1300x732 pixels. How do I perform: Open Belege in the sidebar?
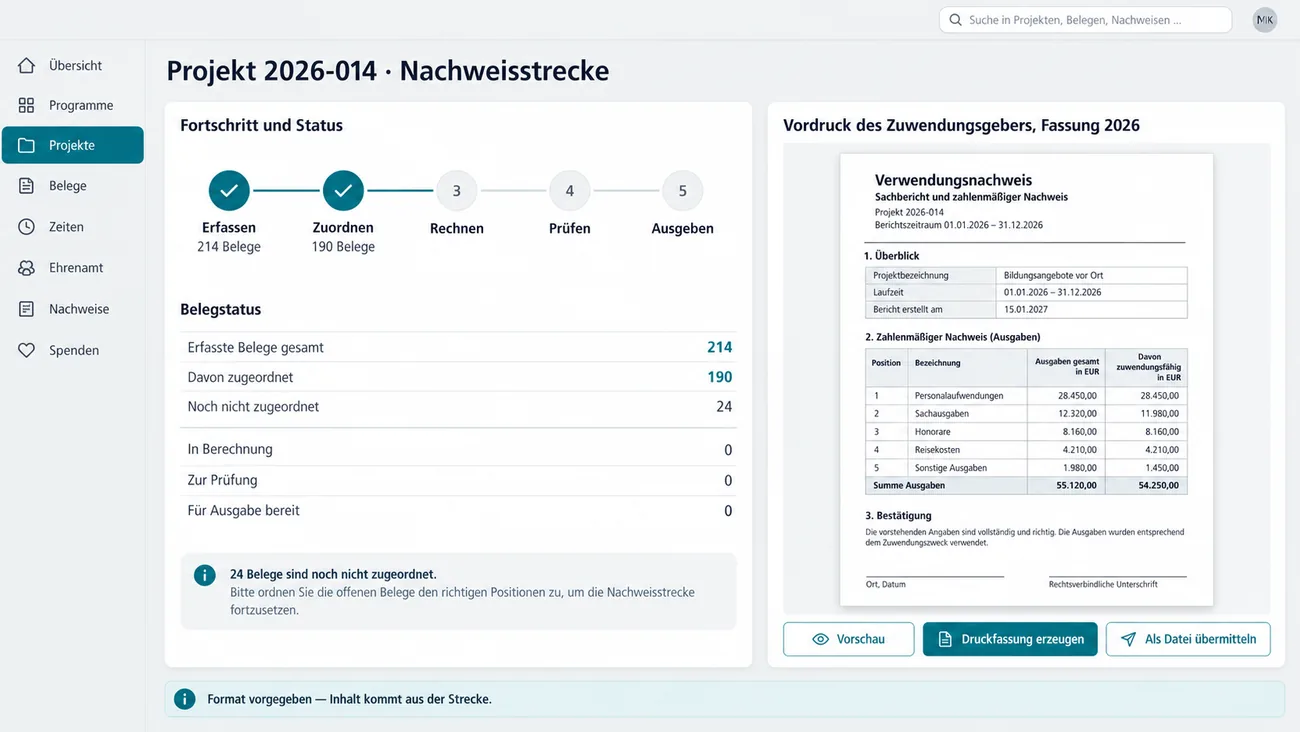(73, 186)
